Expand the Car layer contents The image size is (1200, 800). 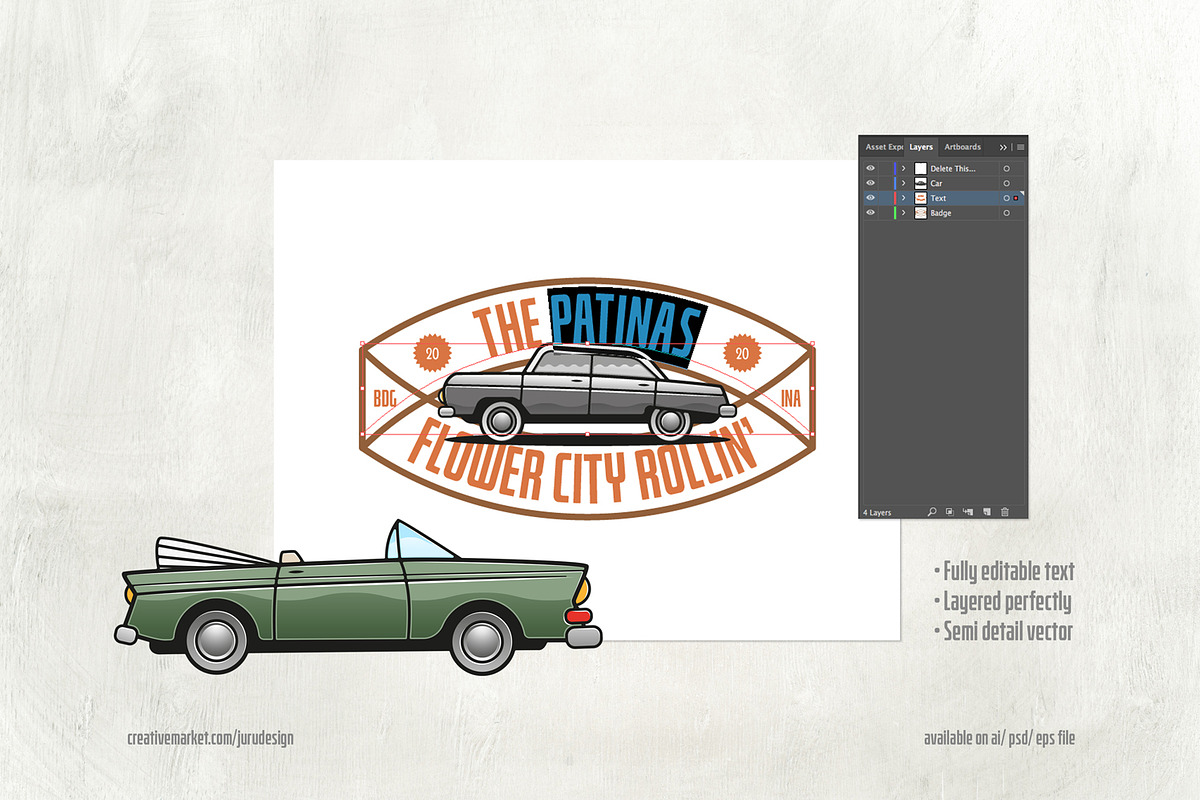coord(903,183)
